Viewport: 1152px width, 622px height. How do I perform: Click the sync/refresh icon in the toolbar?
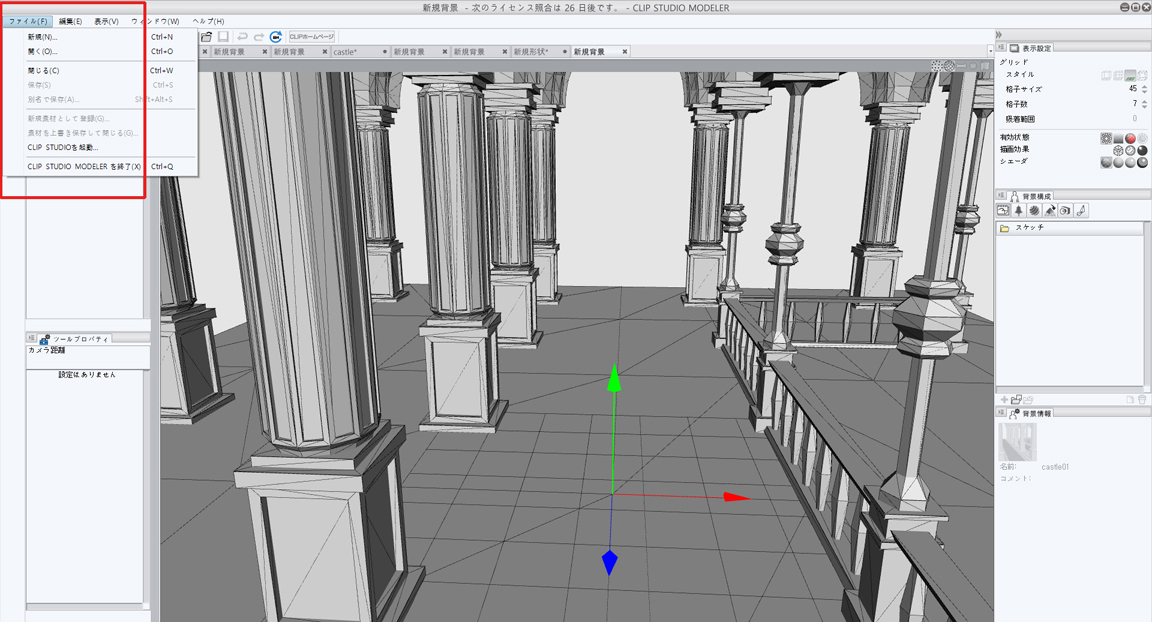pos(275,37)
